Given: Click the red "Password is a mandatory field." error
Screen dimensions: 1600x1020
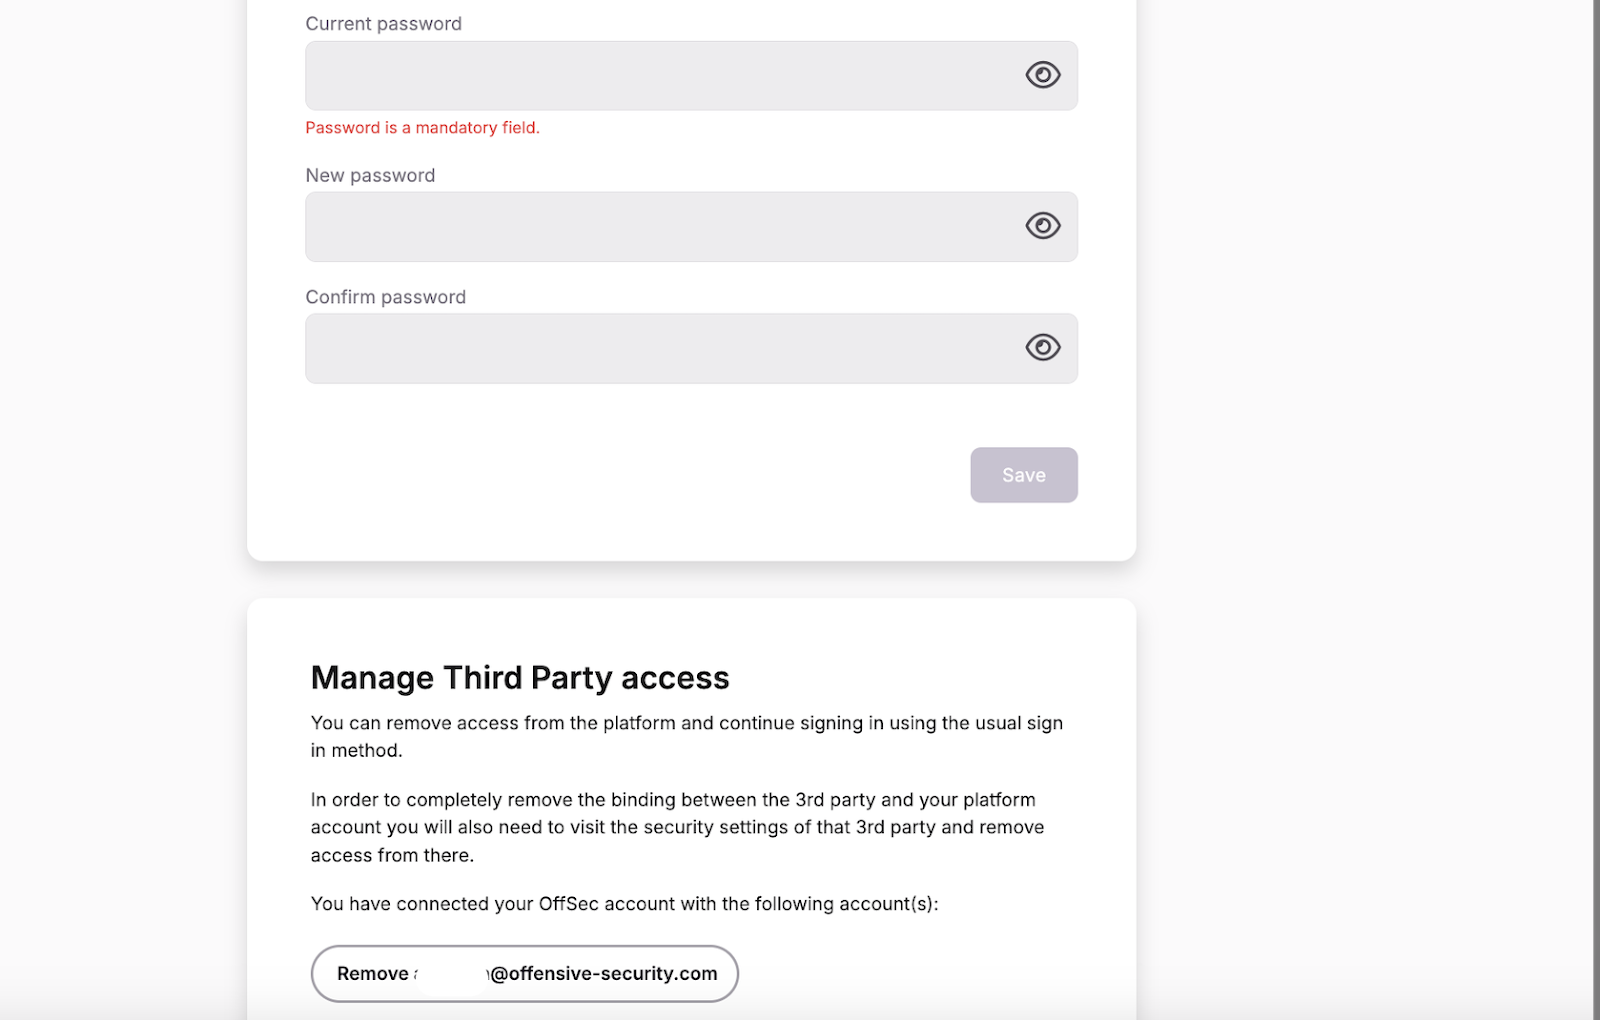Looking at the screenshot, I should coord(422,128).
